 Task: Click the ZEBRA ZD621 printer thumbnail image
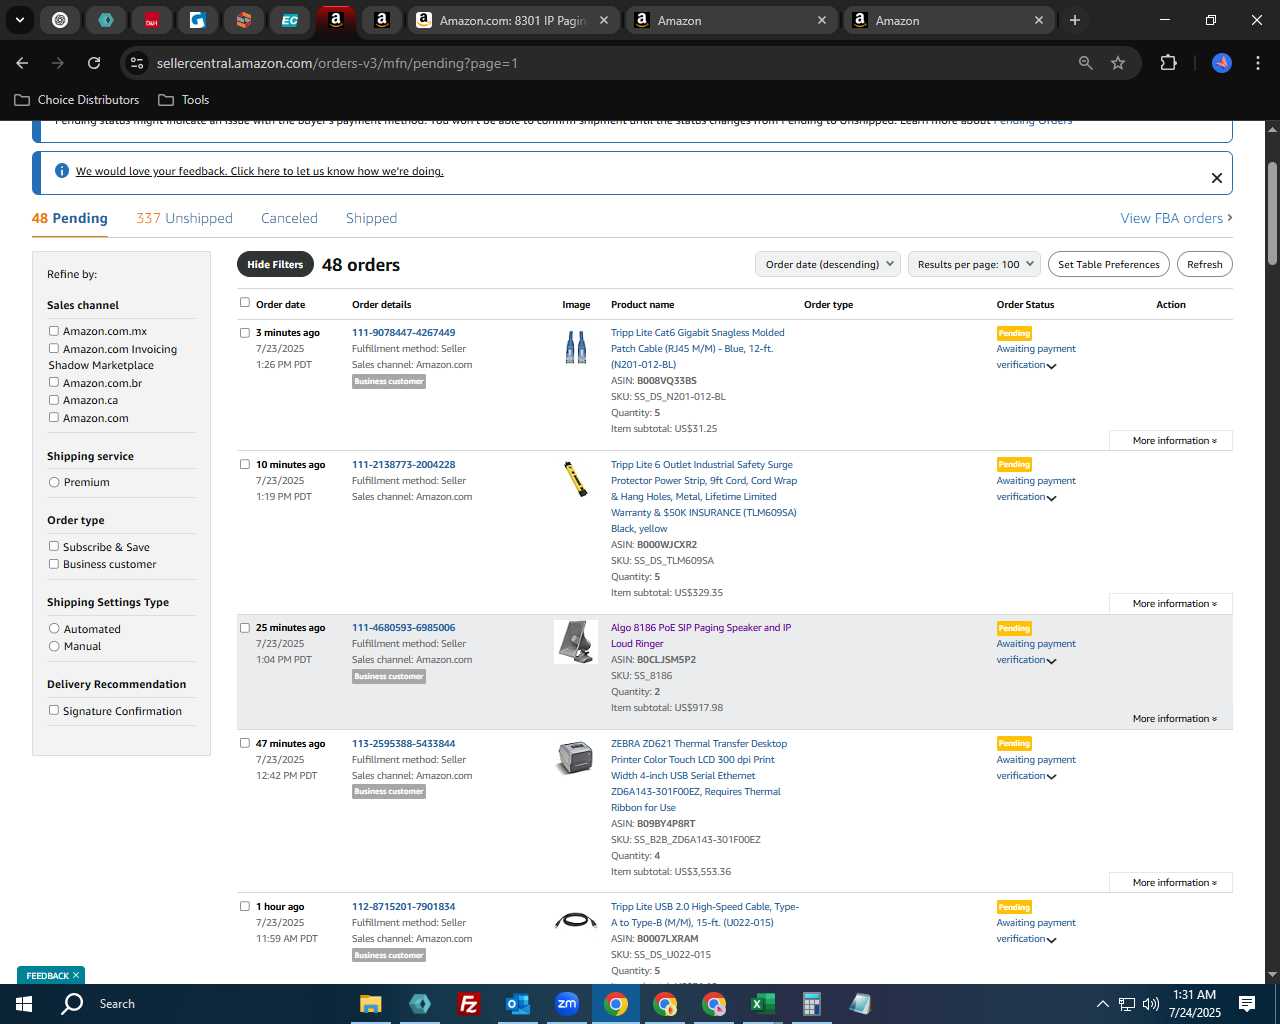tap(575, 757)
